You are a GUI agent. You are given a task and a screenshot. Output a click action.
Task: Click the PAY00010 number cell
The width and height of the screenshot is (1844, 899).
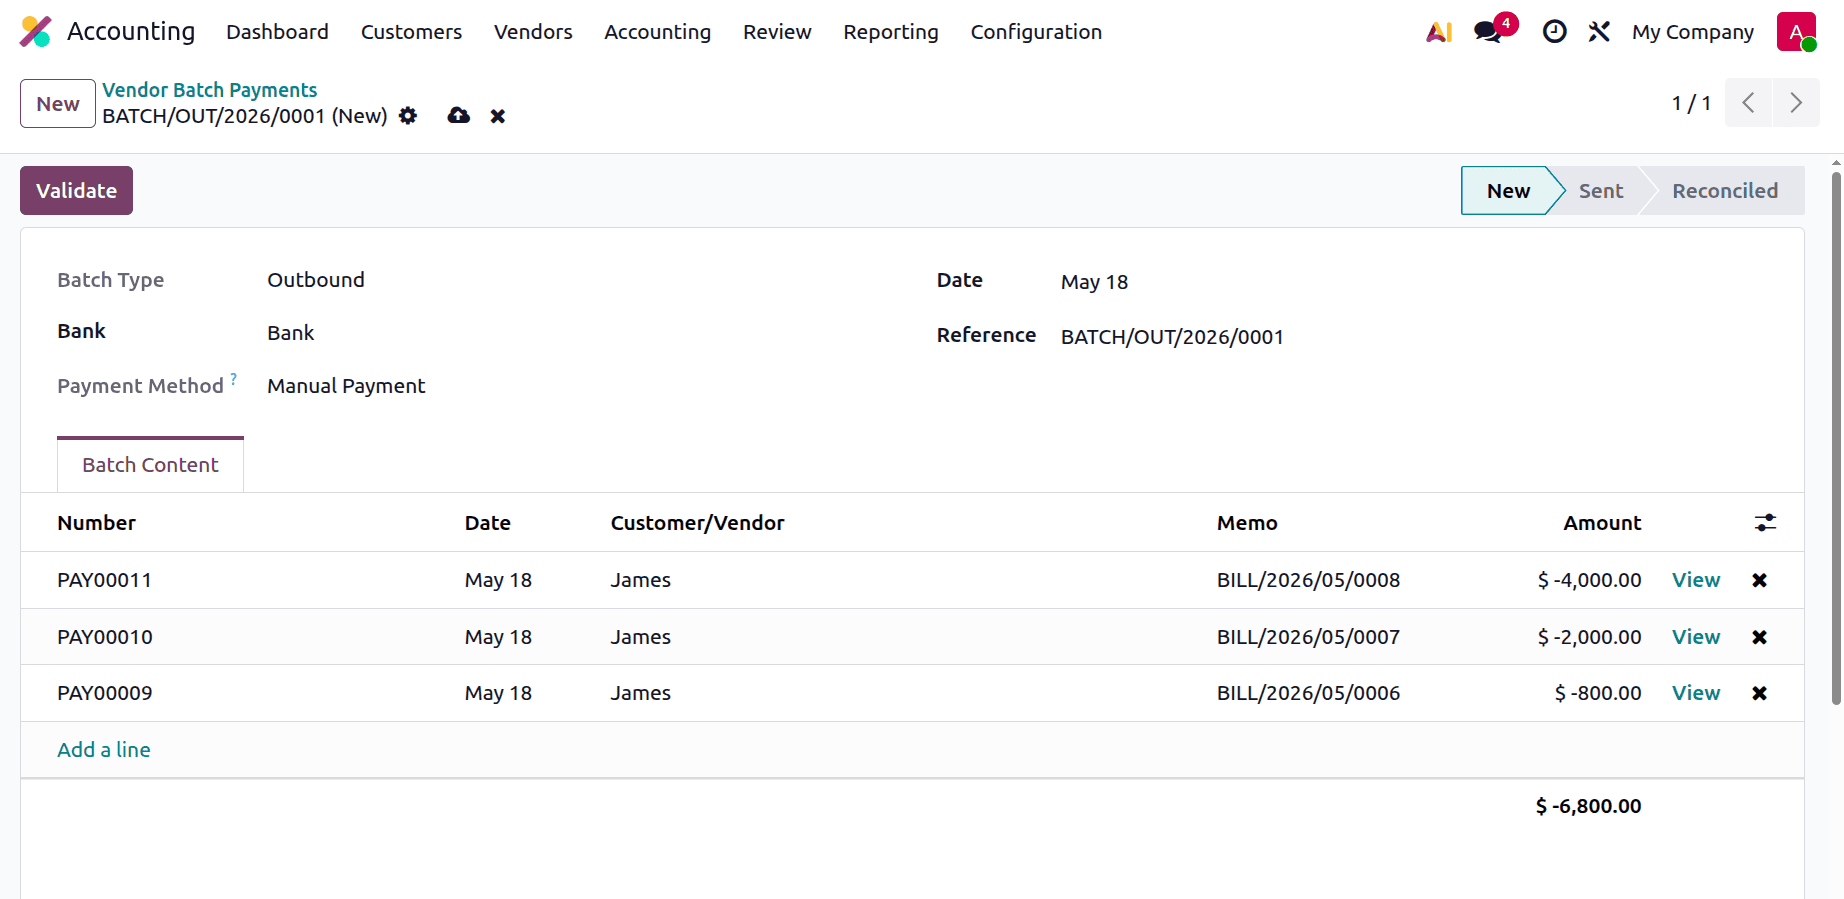105,637
